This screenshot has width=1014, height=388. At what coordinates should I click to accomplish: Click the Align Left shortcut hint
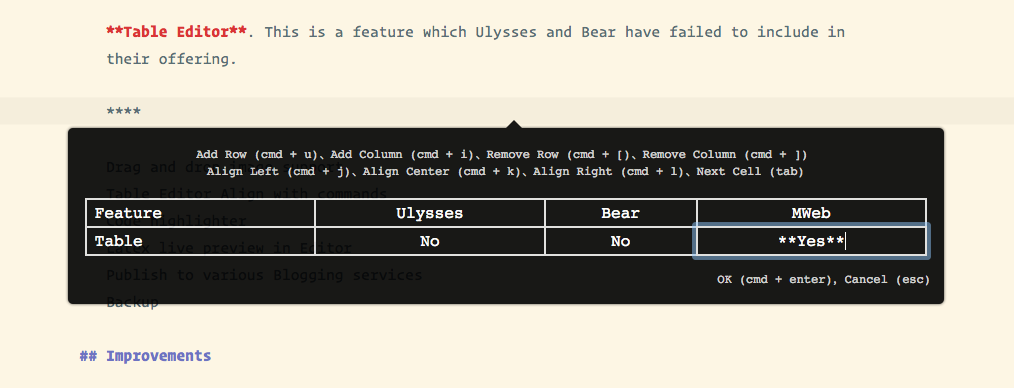(278, 171)
